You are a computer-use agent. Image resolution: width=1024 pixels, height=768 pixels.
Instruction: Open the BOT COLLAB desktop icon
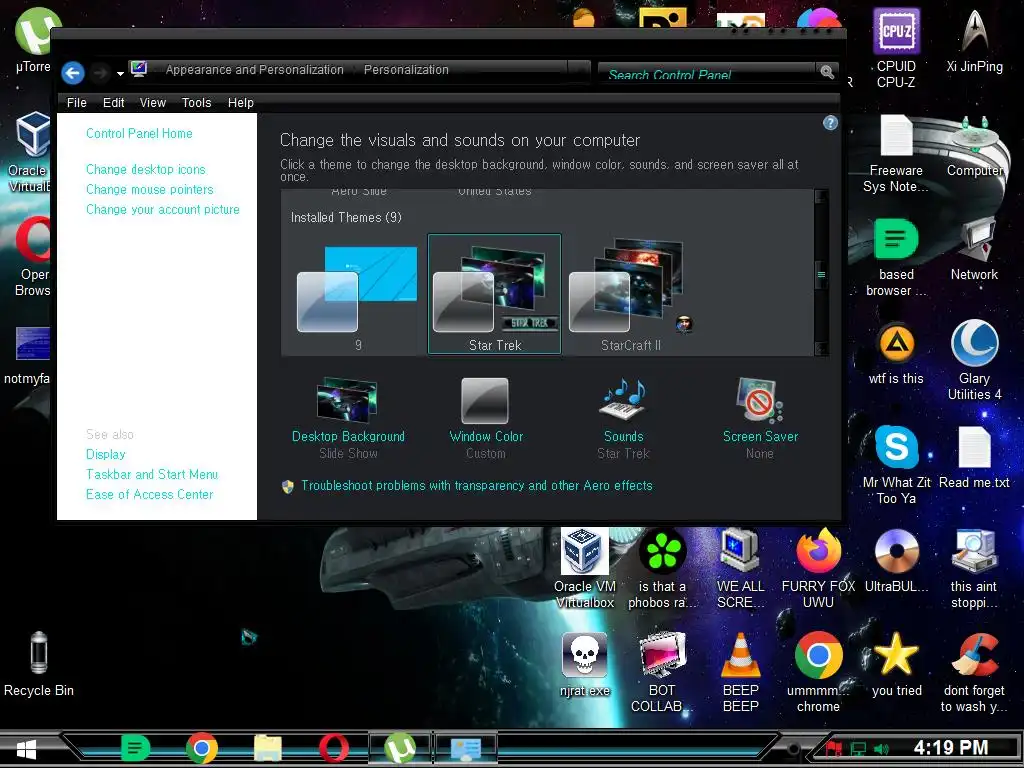662,673
